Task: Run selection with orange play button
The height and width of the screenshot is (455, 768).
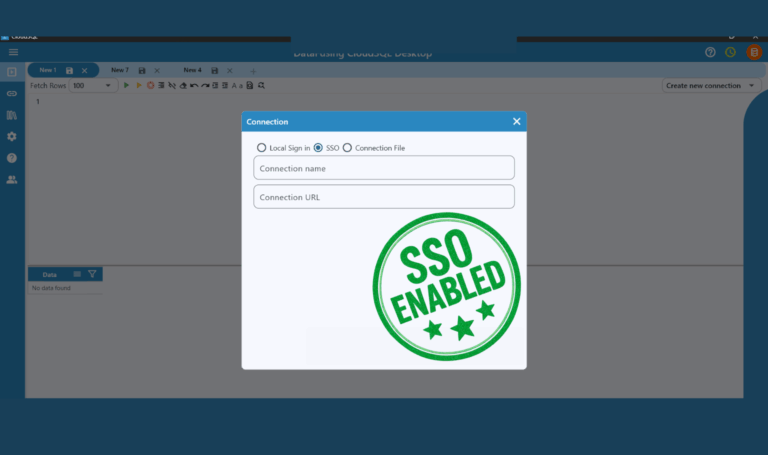Action: click(x=139, y=85)
